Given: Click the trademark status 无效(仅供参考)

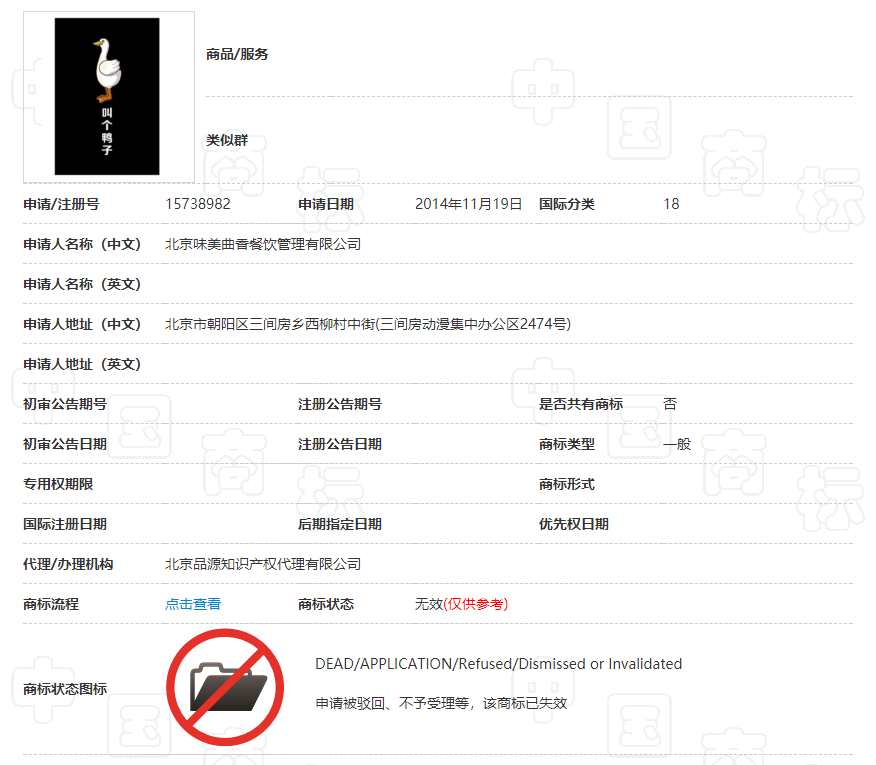Looking at the screenshot, I should coord(461,604).
